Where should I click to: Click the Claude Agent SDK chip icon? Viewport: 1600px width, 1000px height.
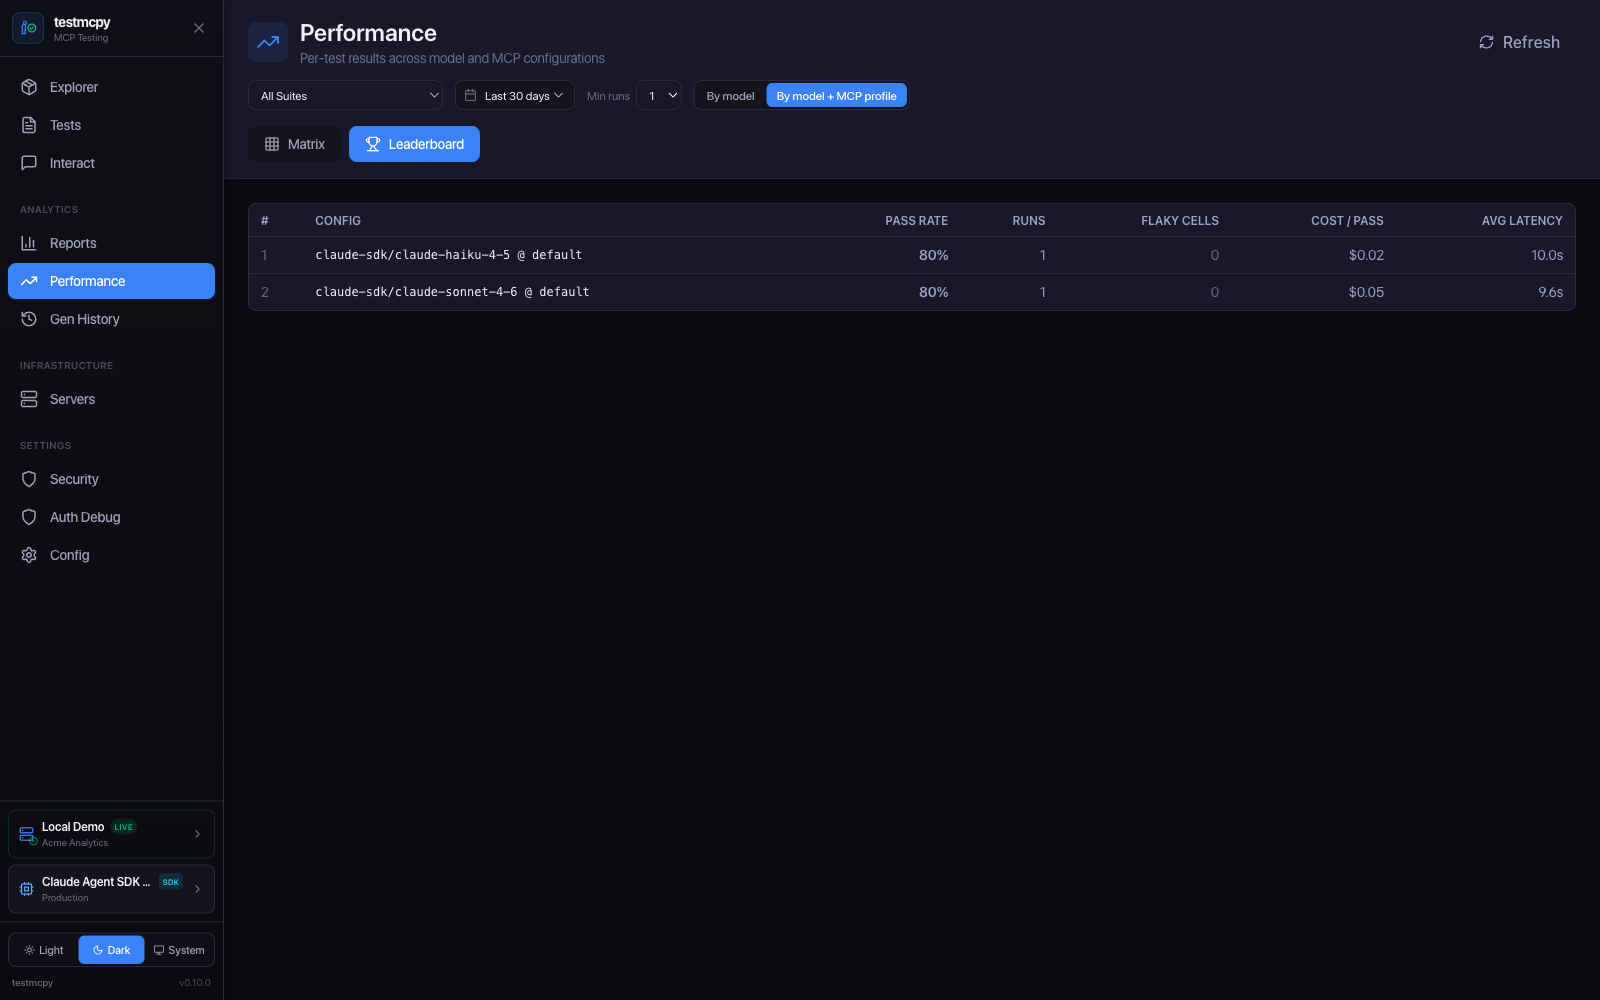point(27,889)
